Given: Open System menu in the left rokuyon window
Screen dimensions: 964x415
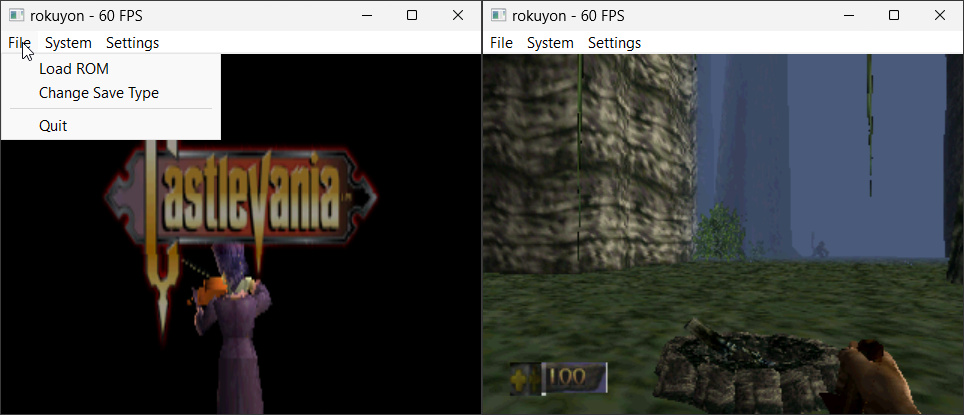Looking at the screenshot, I should (68, 42).
